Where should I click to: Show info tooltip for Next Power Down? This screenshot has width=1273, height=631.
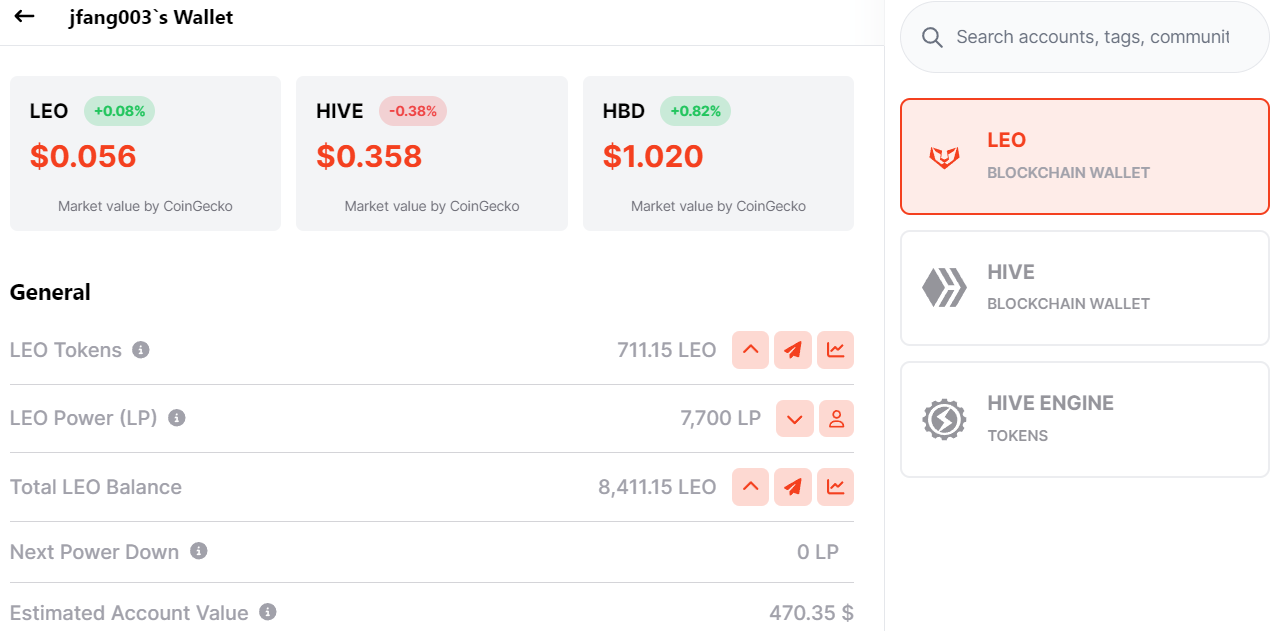(199, 551)
